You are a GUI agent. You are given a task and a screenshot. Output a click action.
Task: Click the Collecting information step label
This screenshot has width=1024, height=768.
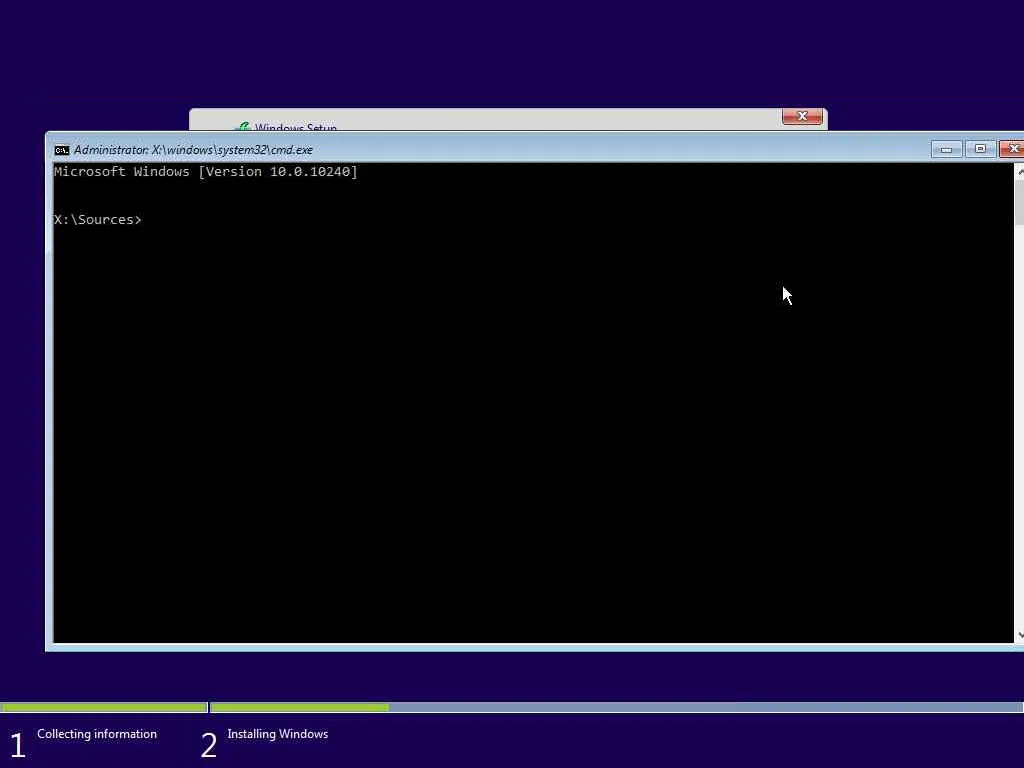[x=97, y=734]
